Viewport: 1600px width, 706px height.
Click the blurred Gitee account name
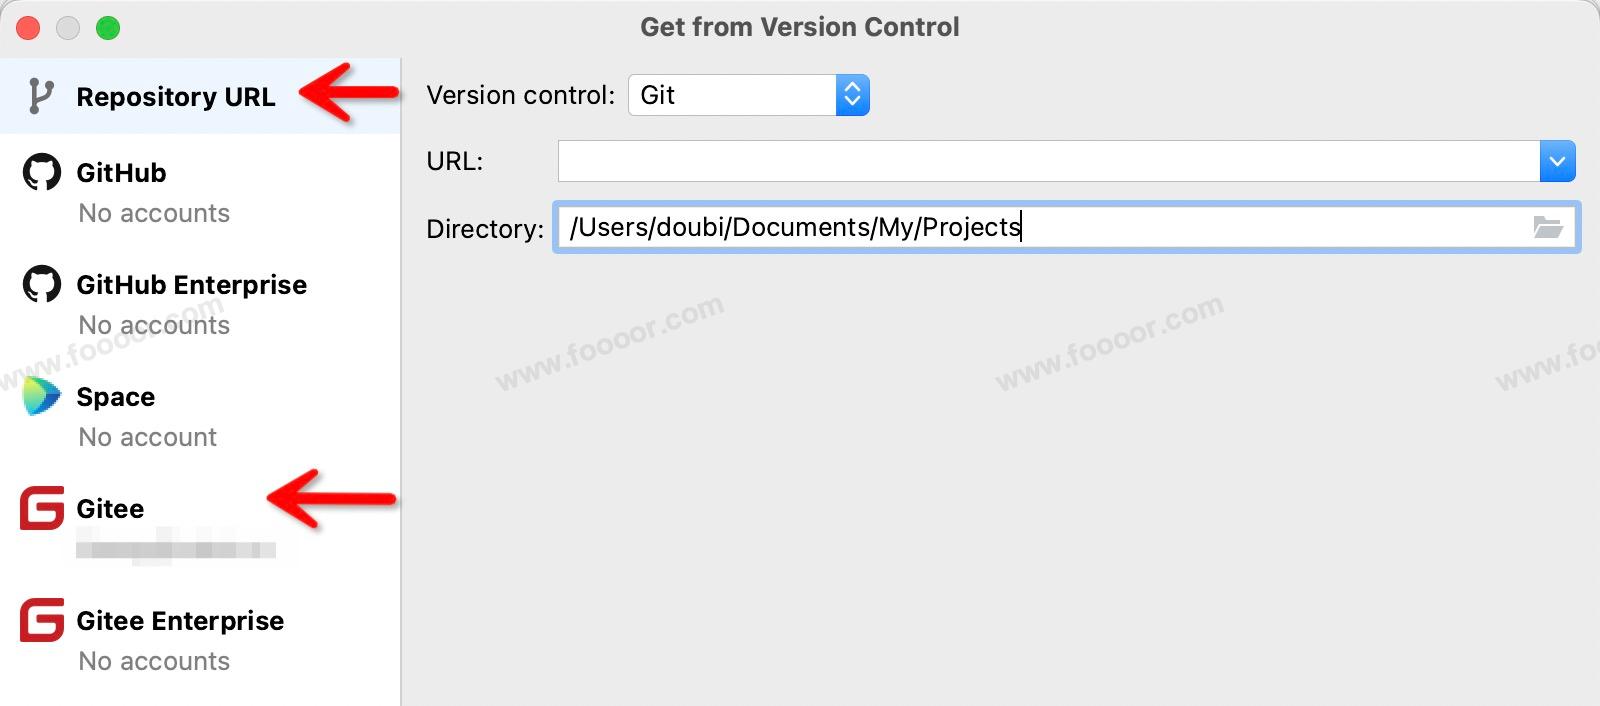coord(176,549)
